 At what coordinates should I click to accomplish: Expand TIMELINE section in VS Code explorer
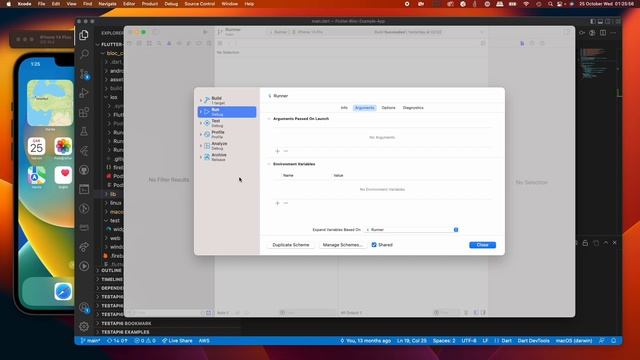(x=112, y=279)
